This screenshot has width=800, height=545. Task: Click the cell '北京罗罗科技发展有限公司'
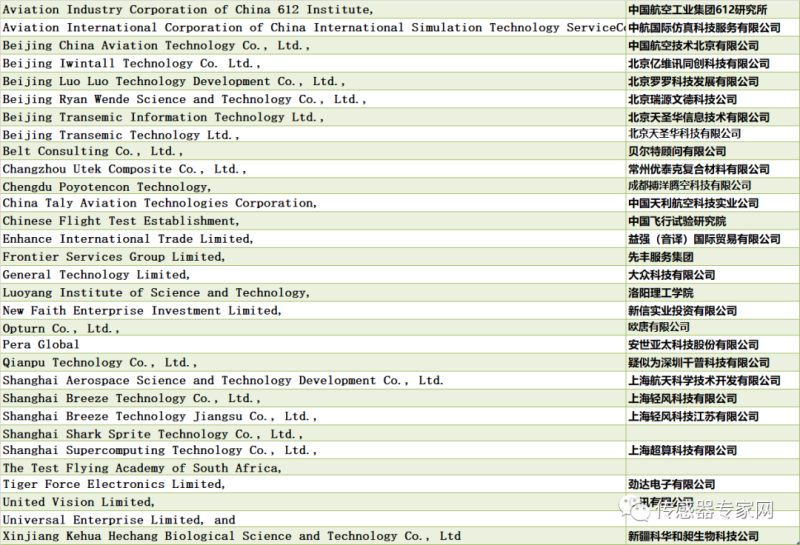[x=711, y=81]
